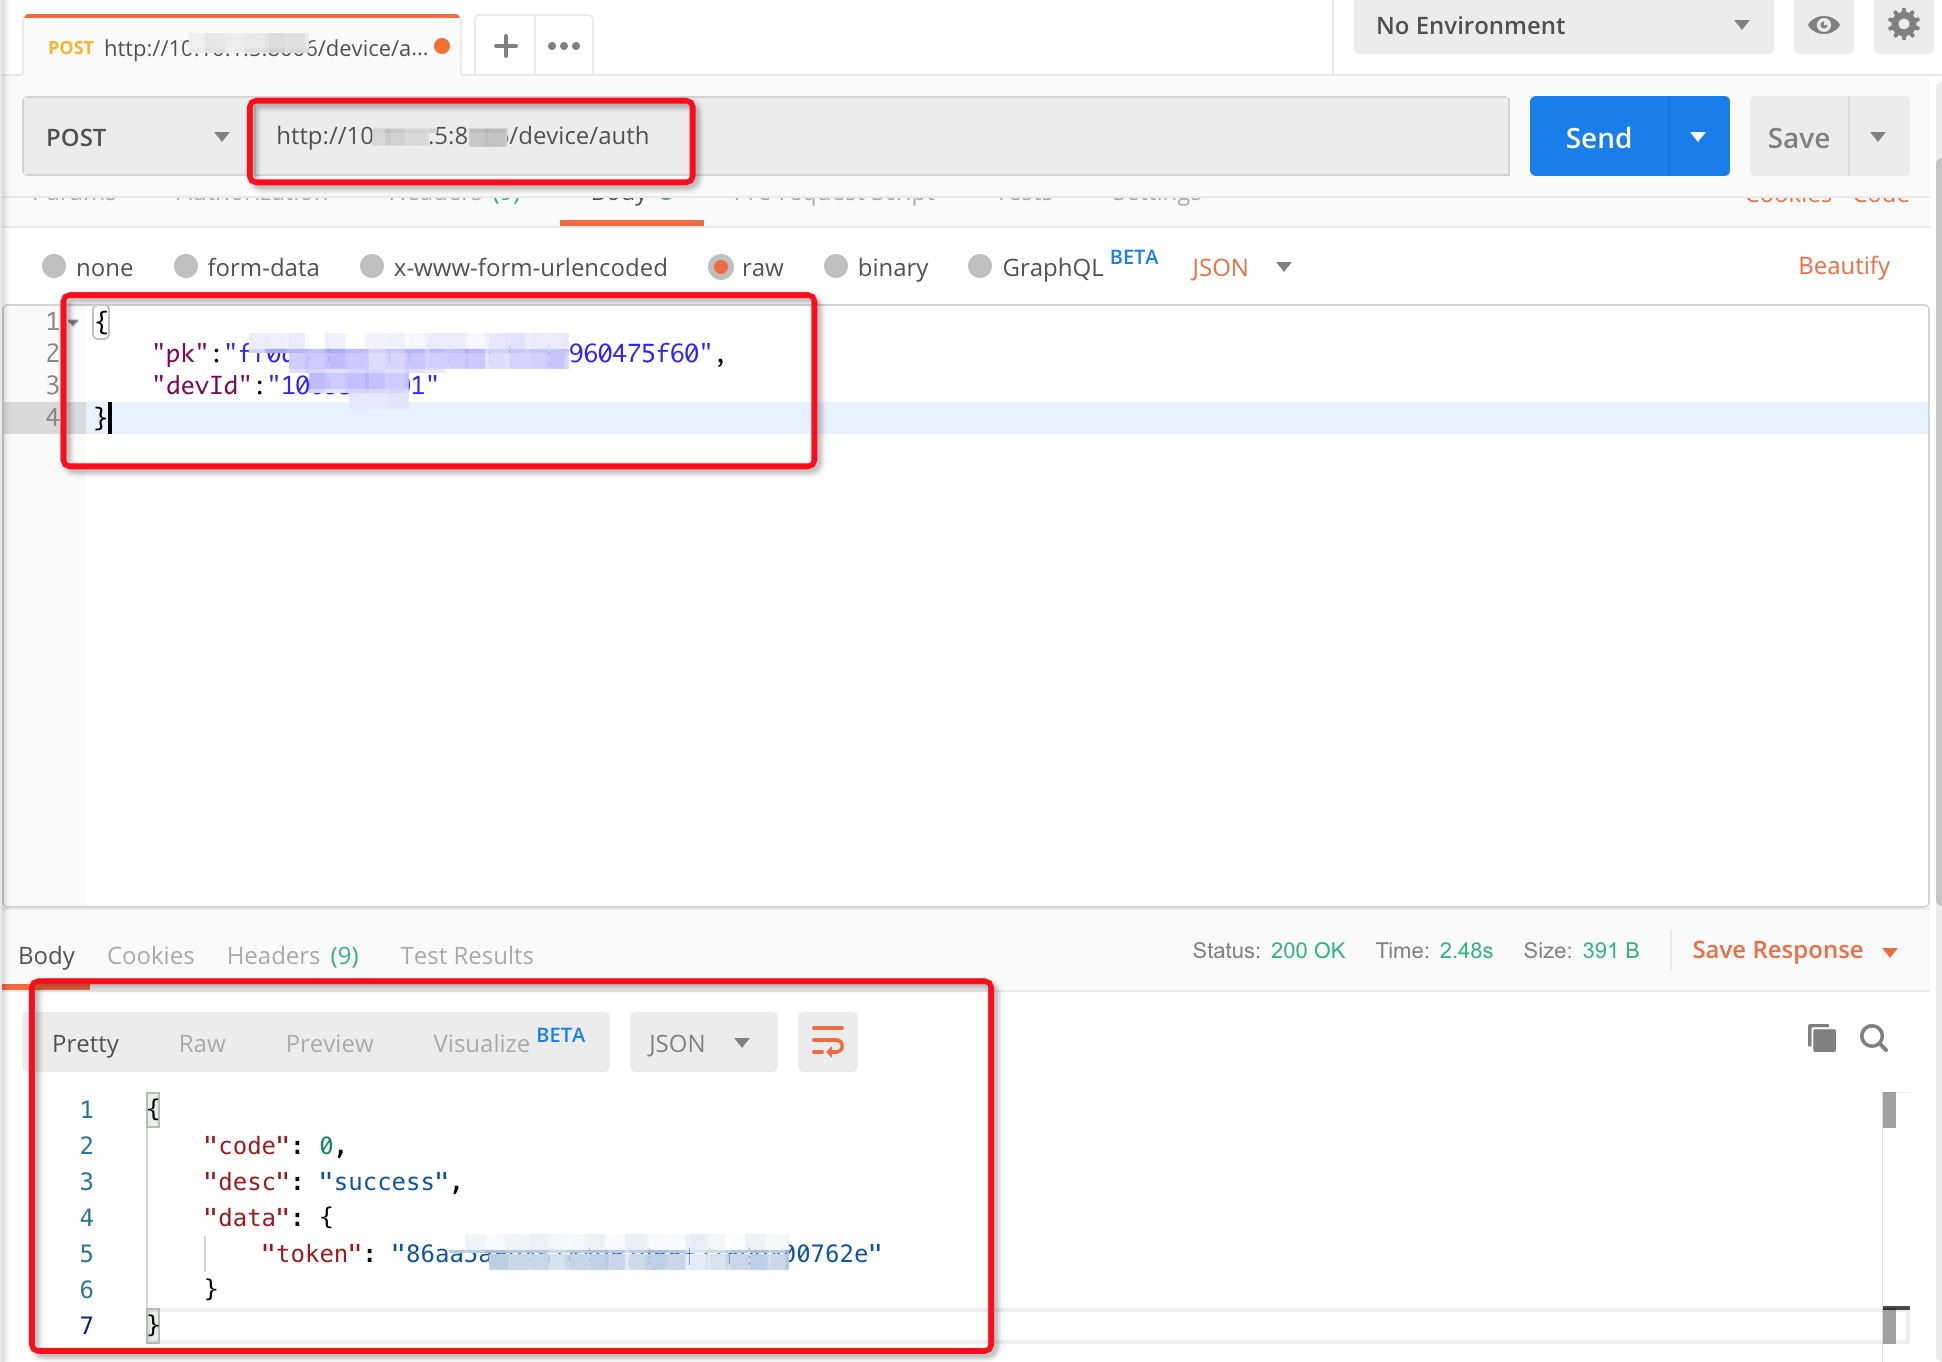Search the response body with magnifier icon

coord(1874,1039)
